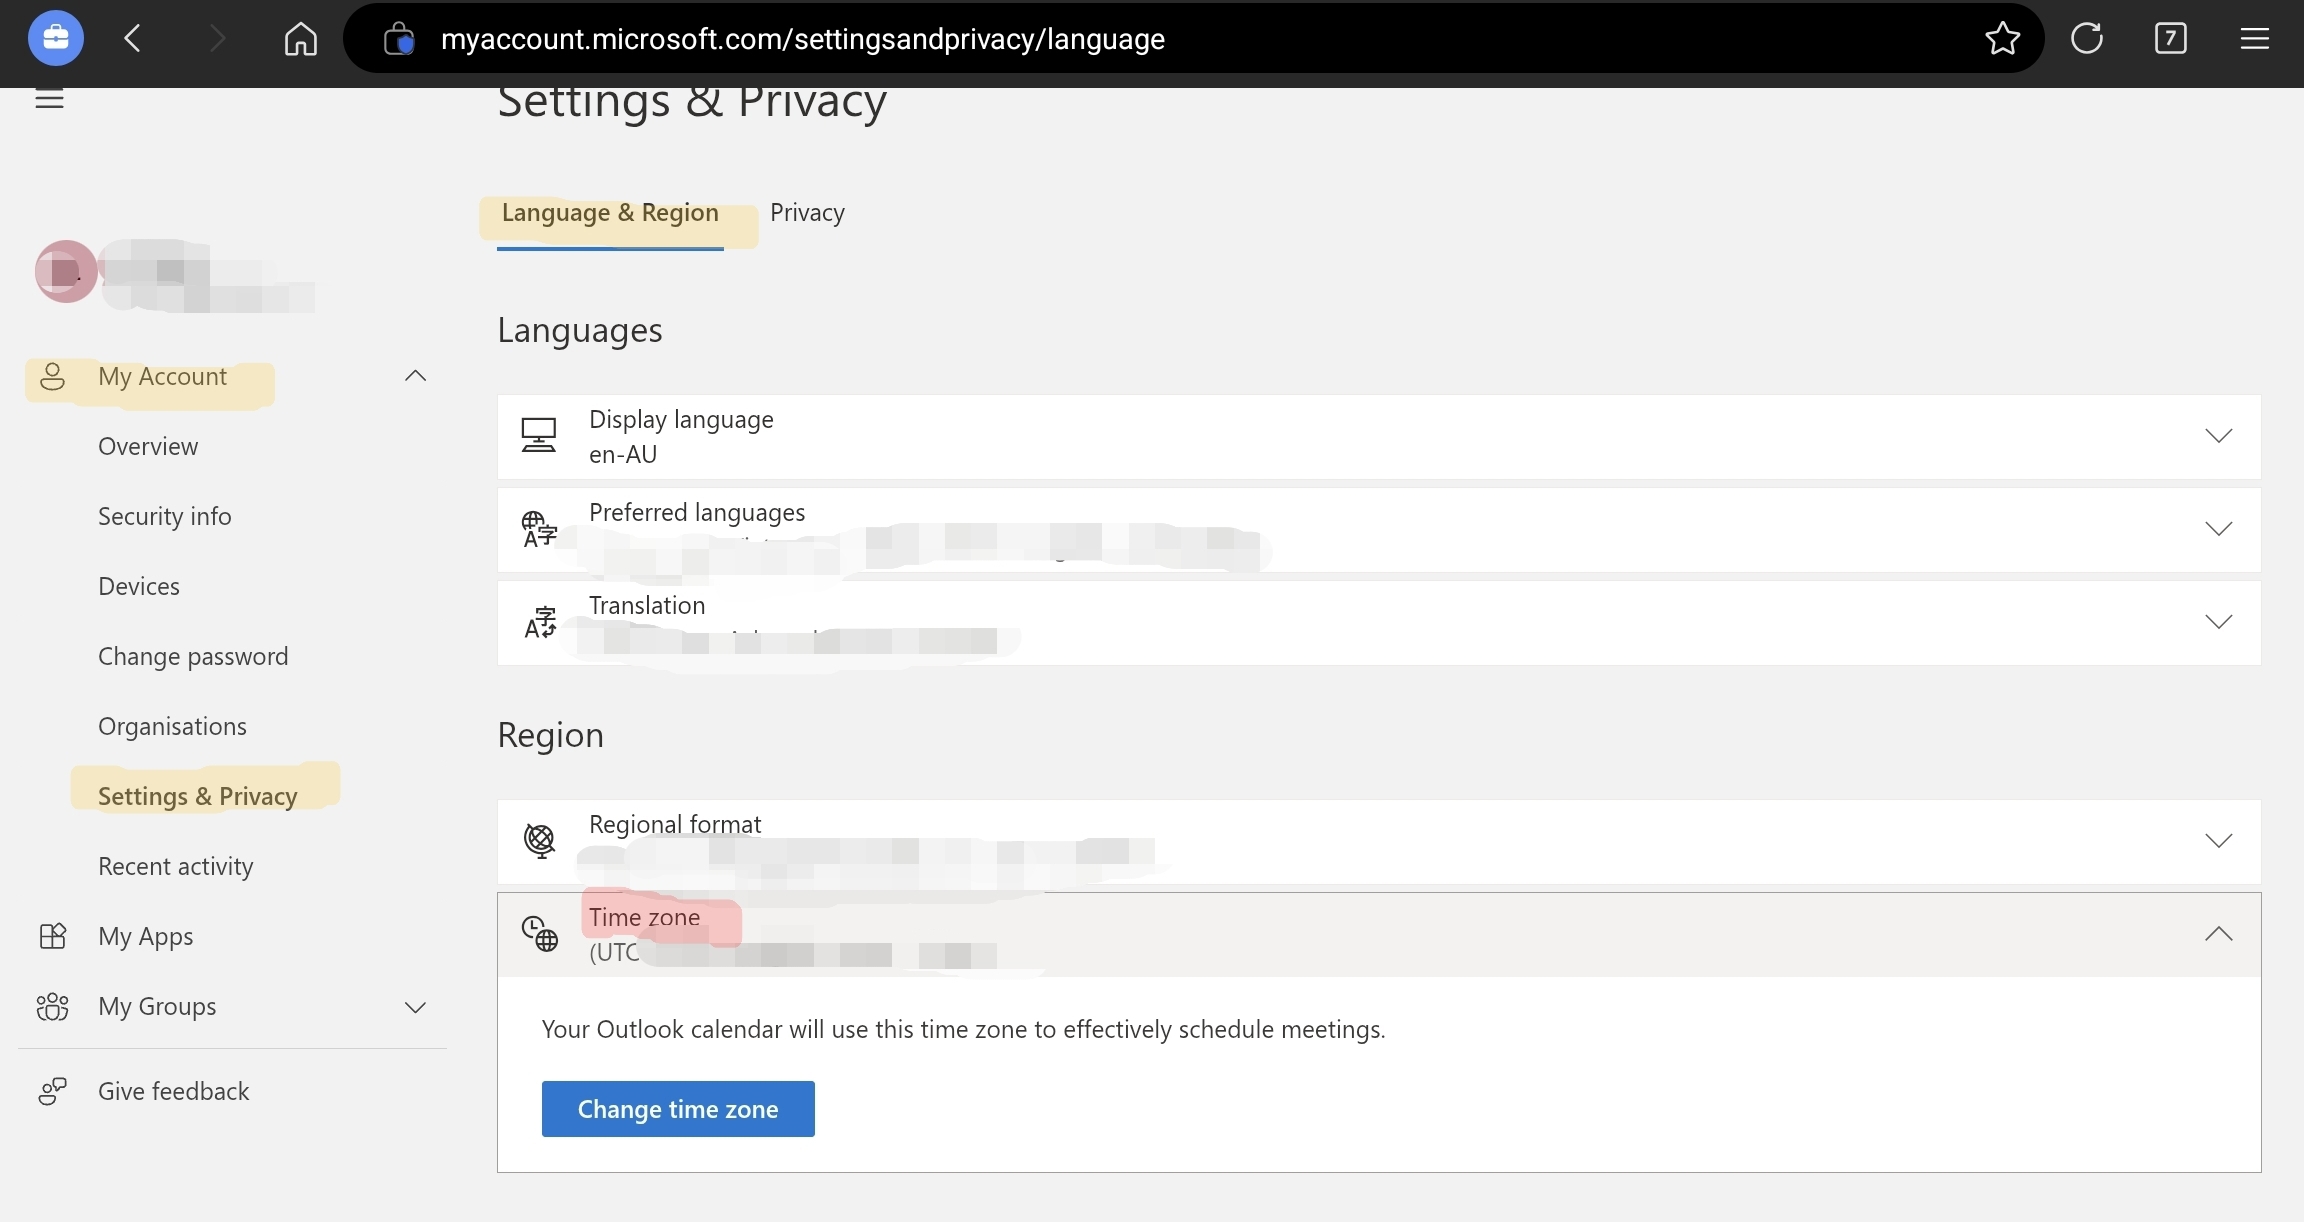Click the Region section heading

pyautogui.click(x=551, y=736)
